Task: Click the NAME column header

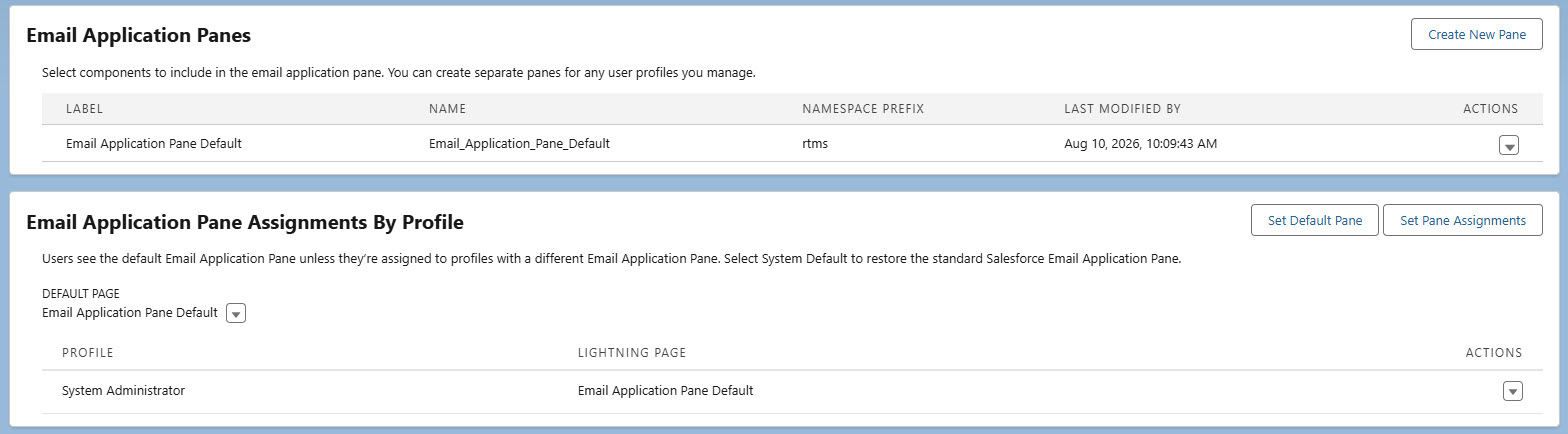Action: coord(448,108)
